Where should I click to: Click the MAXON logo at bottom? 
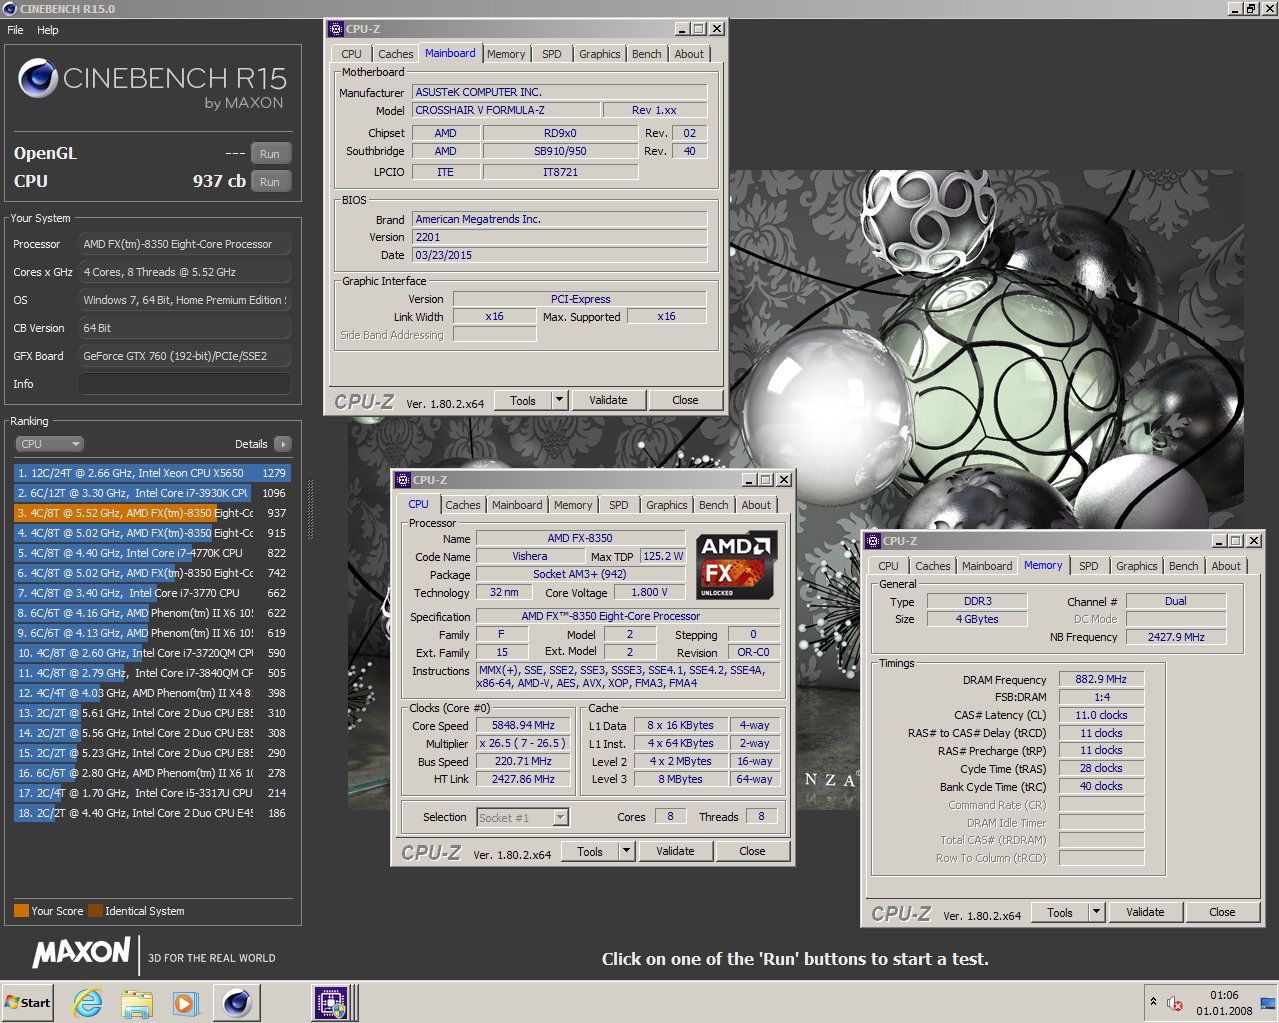point(82,953)
